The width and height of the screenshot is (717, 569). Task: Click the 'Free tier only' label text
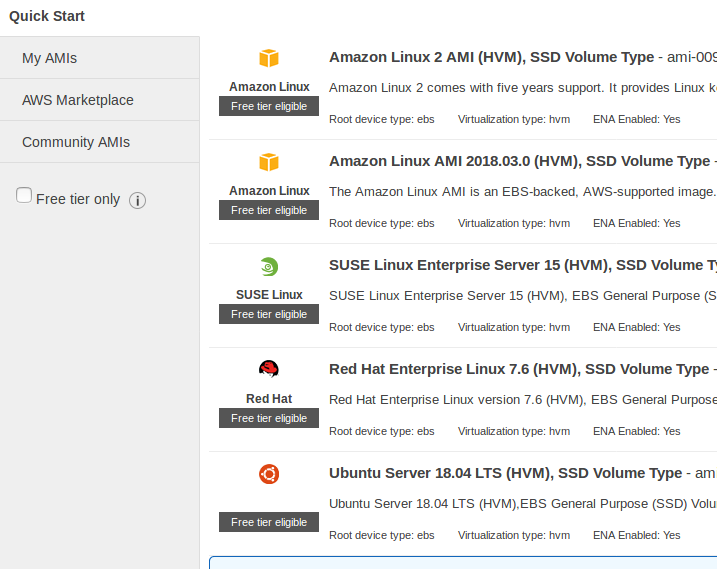tap(78, 199)
